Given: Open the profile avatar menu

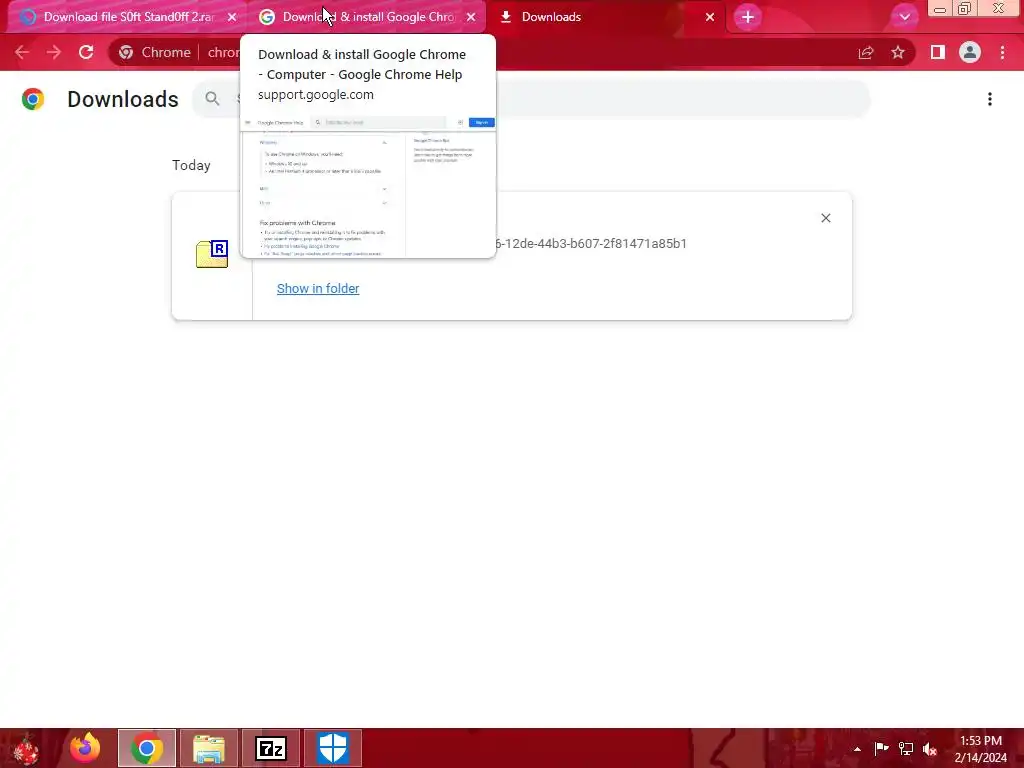Looking at the screenshot, I should pos(970,52).
